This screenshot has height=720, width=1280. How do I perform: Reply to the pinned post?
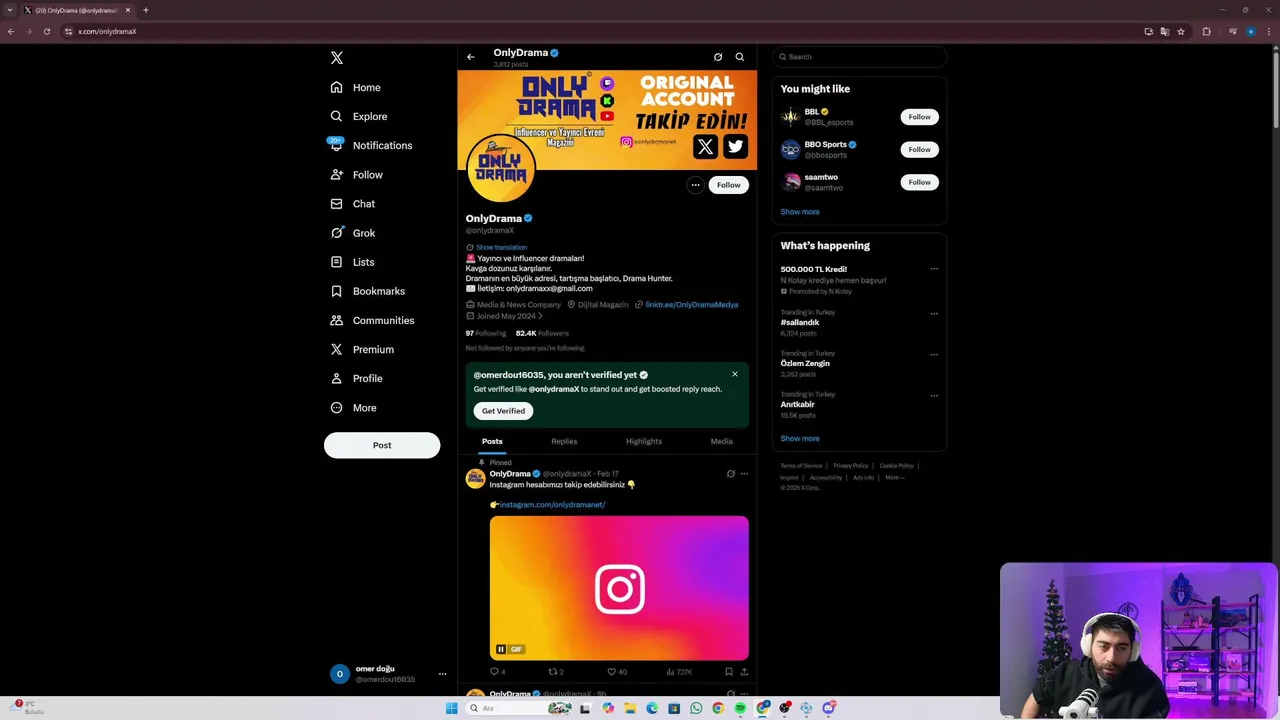click(x=497, y=672)
